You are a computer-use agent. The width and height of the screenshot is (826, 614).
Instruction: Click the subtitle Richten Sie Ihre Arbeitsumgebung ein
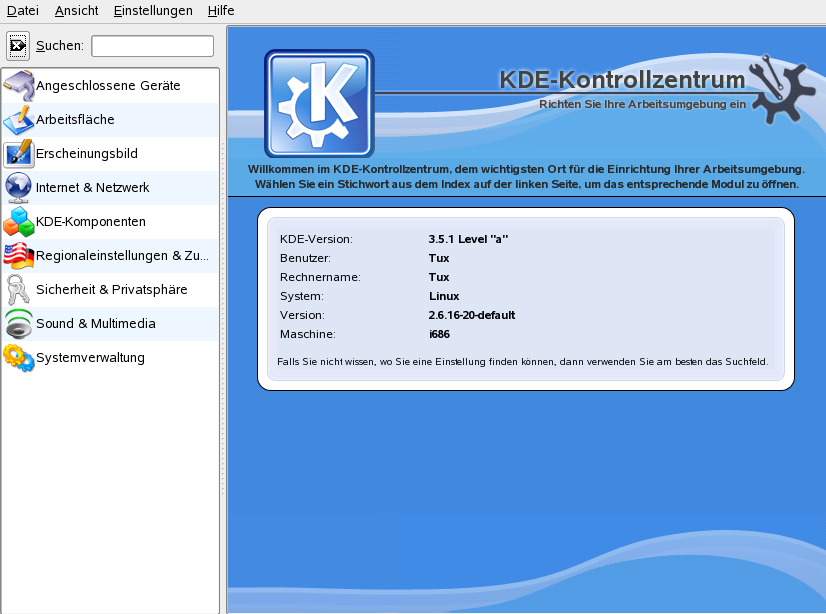642,104
